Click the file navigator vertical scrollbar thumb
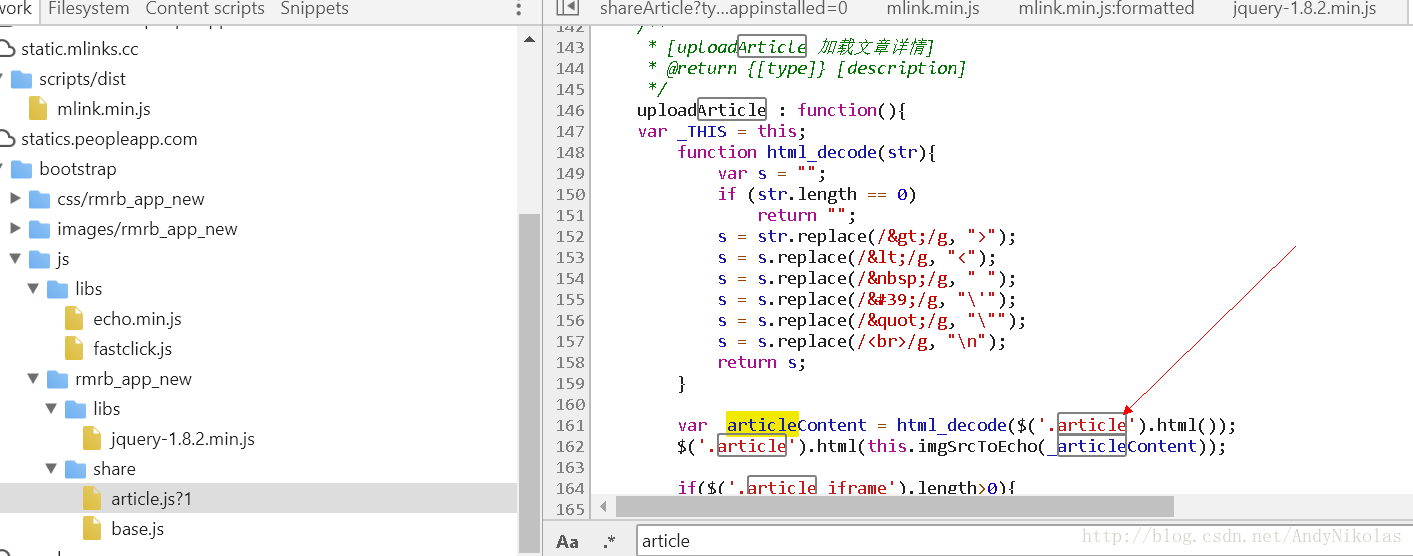Viewport: 1413px width, 556px height. [x=529, y=383]
